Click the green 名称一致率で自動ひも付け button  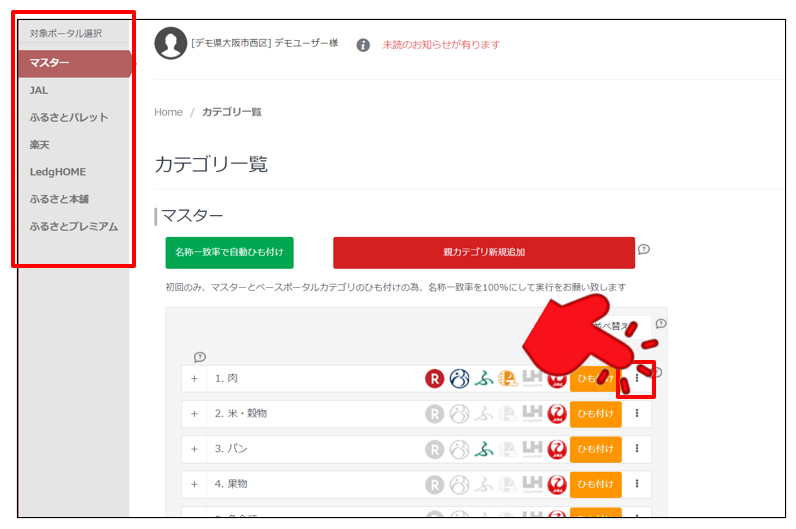point(229,253)
